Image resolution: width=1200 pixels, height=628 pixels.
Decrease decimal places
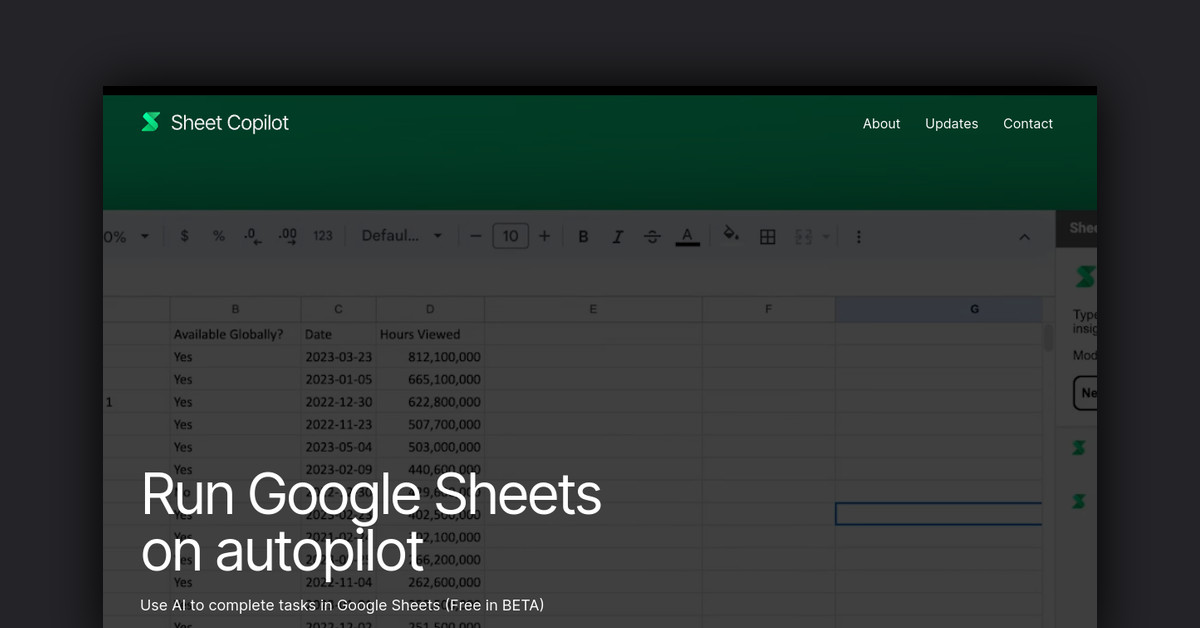click(250, 236)
